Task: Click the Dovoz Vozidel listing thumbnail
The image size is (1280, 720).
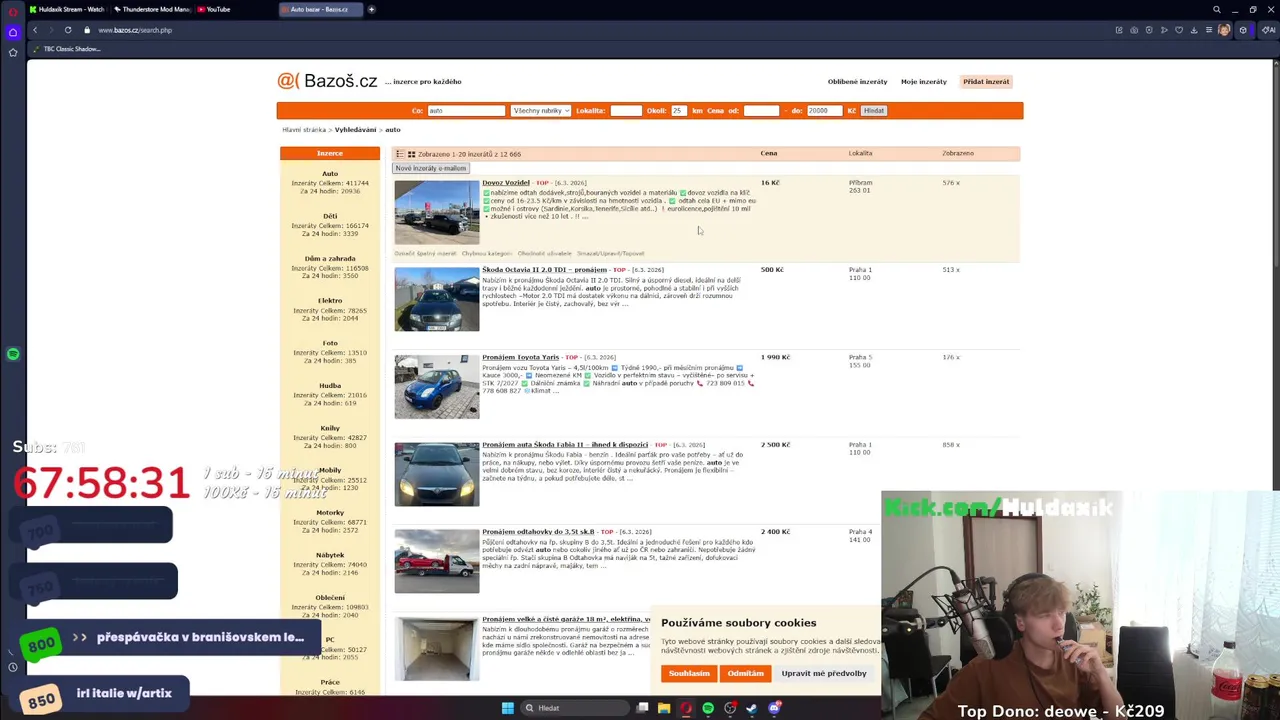Action: tap(437, 212)
